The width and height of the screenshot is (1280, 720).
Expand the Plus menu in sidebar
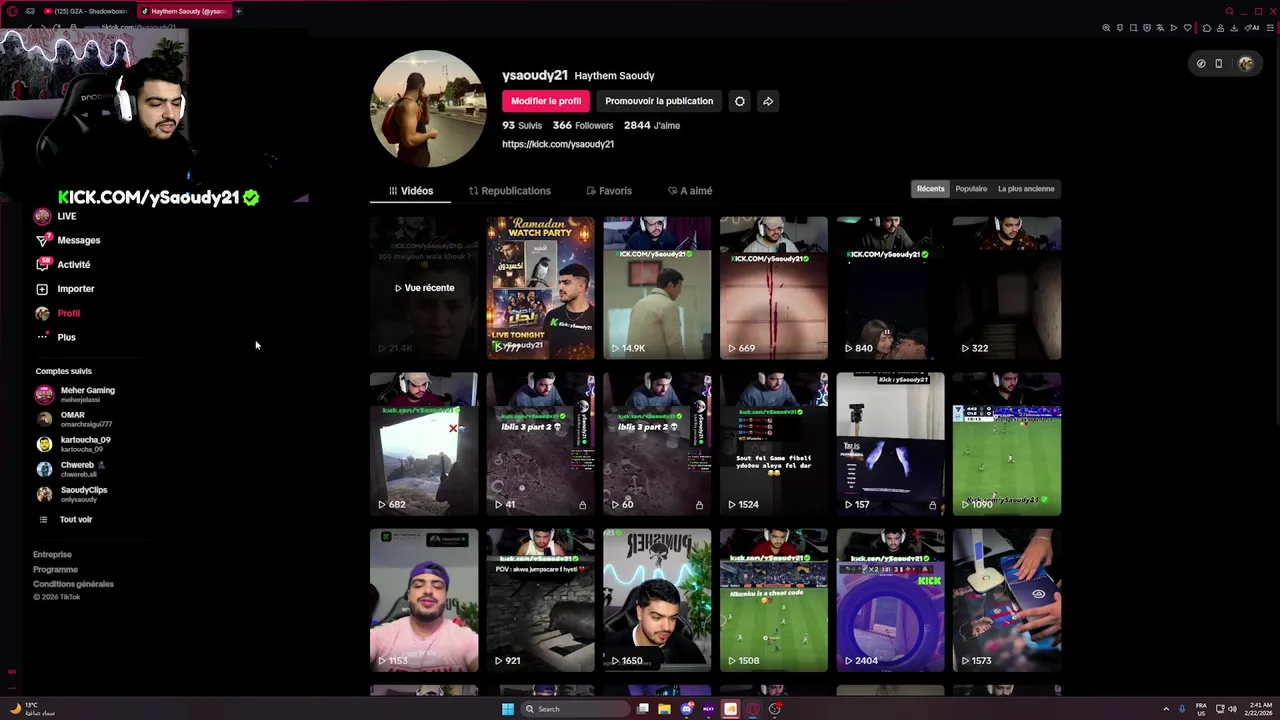[55, 337]
